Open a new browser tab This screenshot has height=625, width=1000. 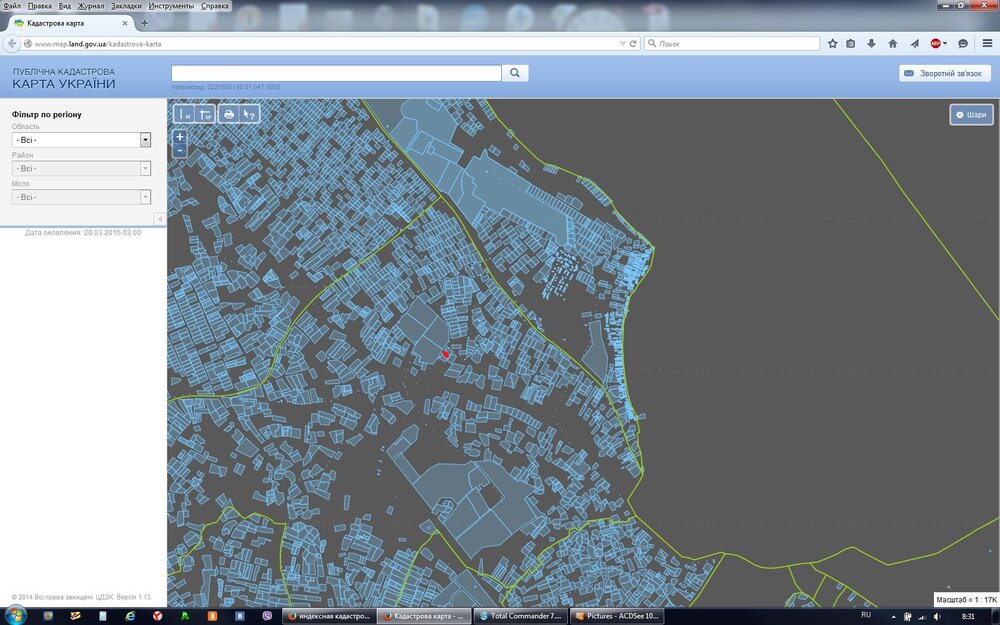[x=144, y=23]
